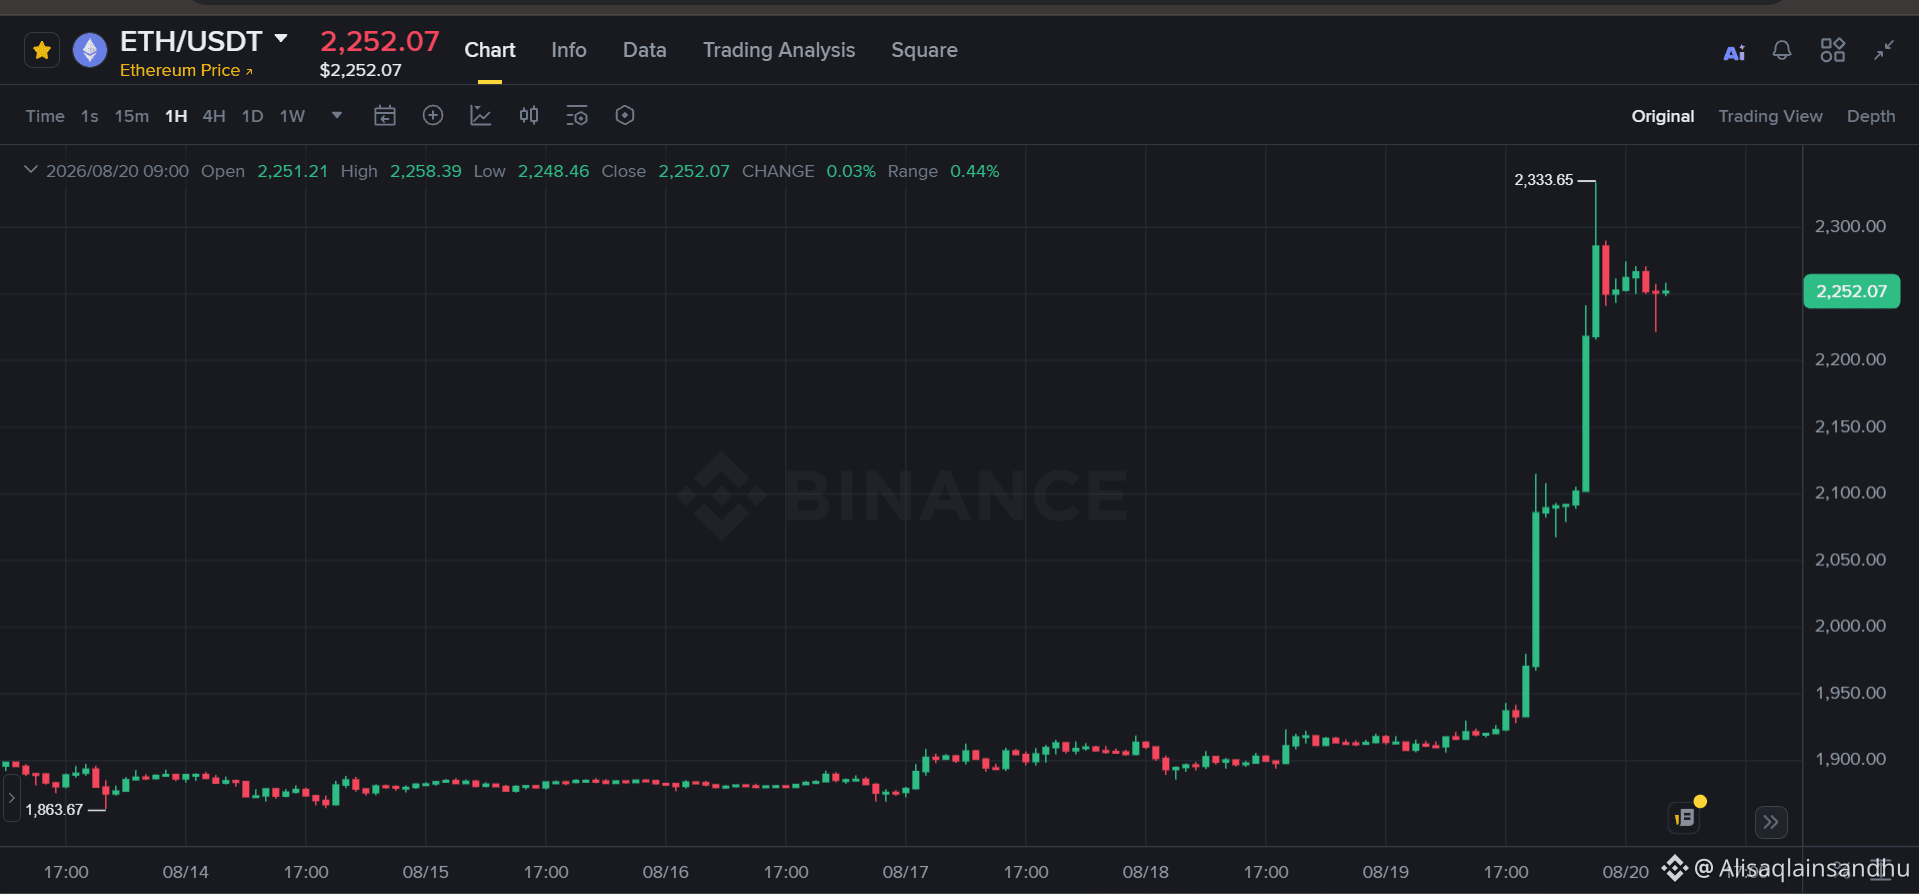The height and width of the screenshot is (894, 1919).
Task: Open the ETH/USDT pair selector dropdown
Action: click(281, 39)
